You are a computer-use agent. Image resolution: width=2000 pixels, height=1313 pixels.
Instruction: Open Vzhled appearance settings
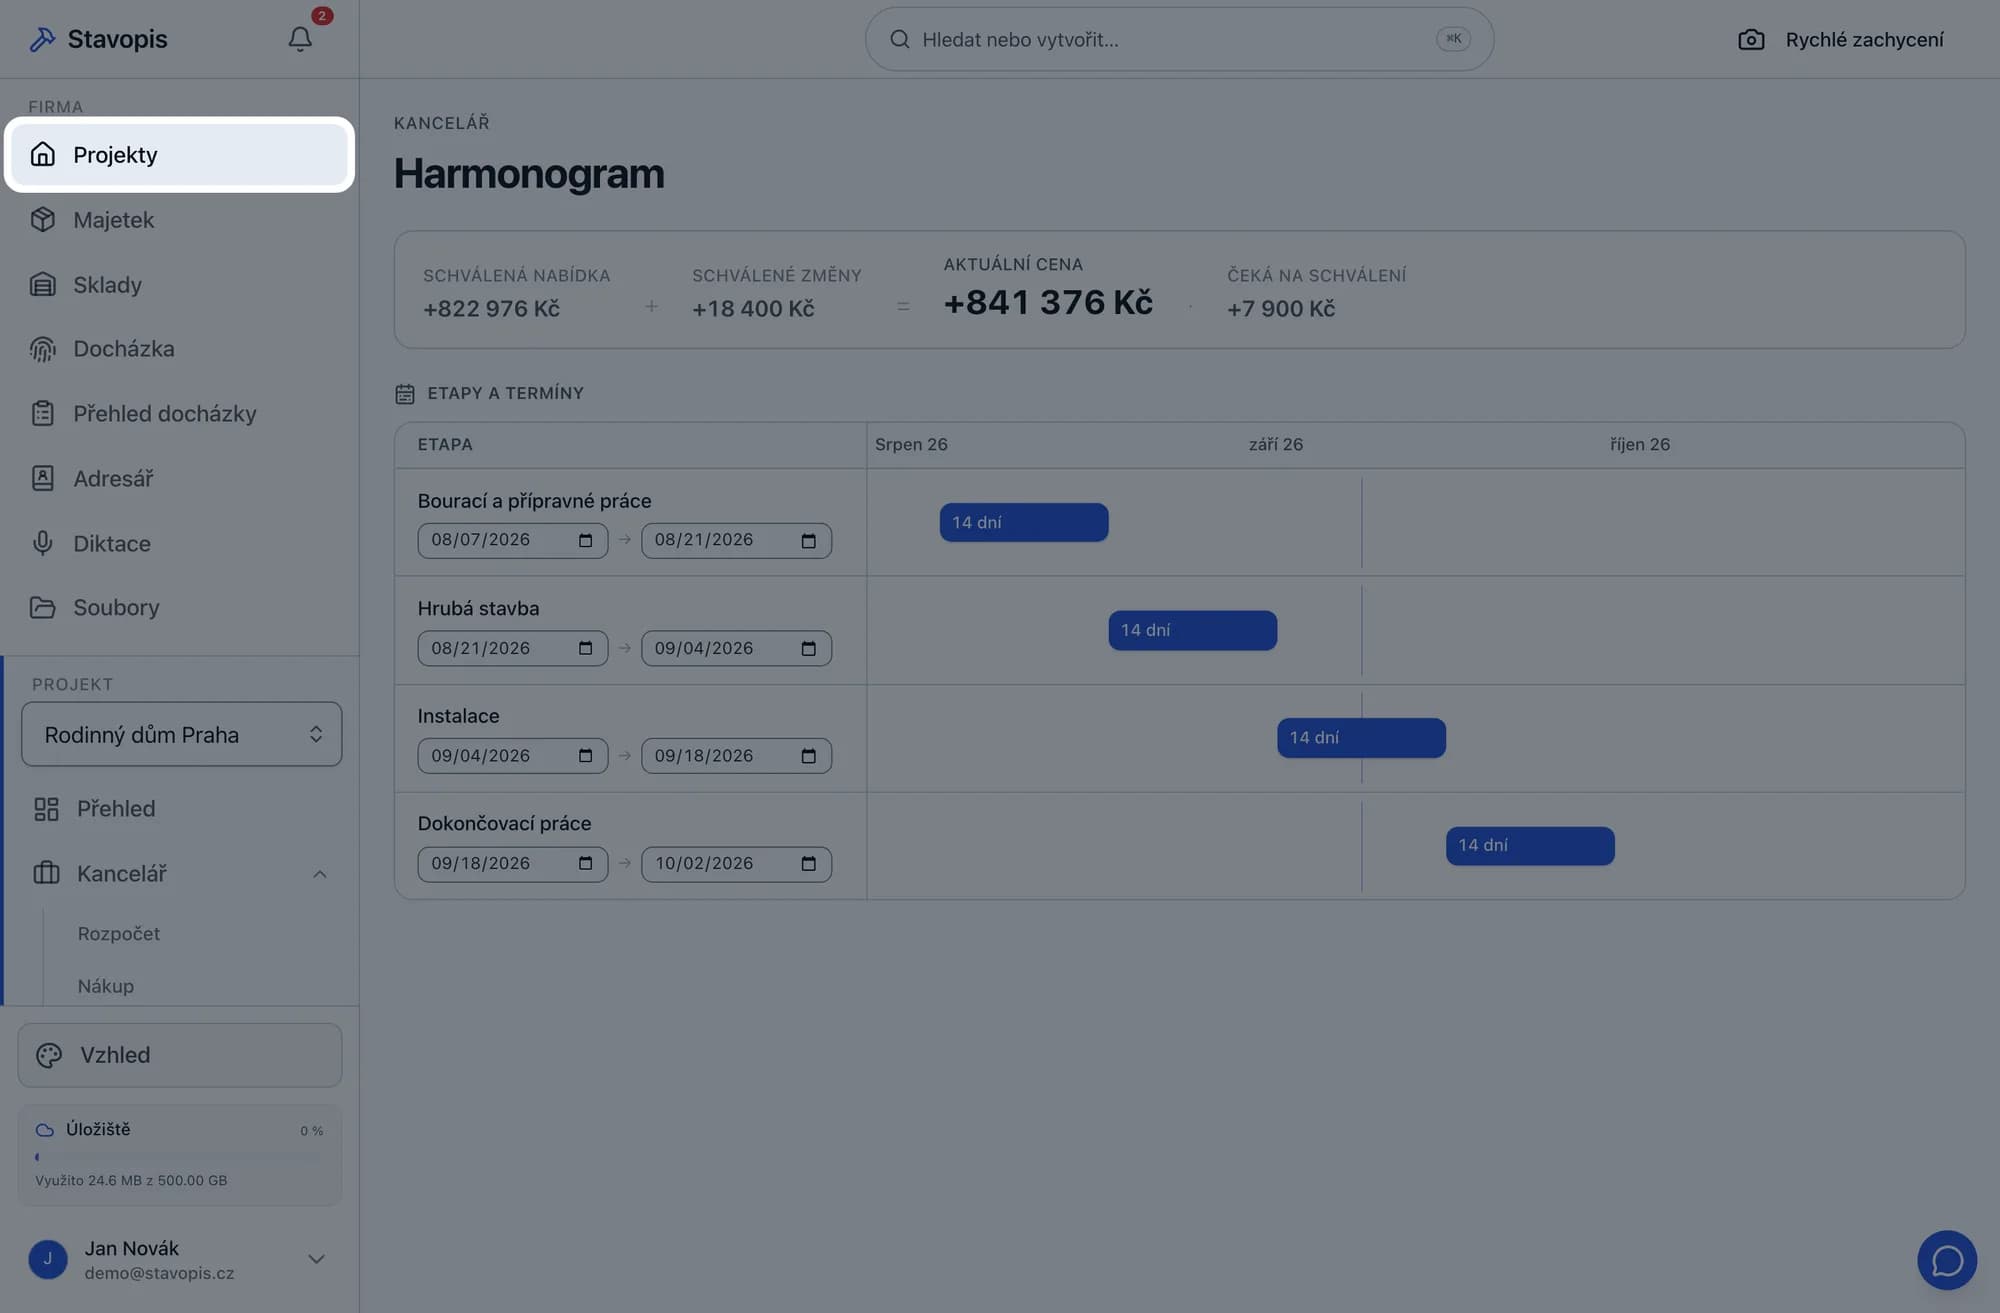click(180, 1055)
